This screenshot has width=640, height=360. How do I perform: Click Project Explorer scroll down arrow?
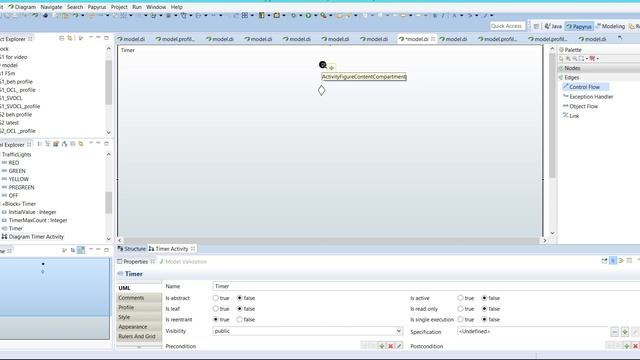pos(109,132)
